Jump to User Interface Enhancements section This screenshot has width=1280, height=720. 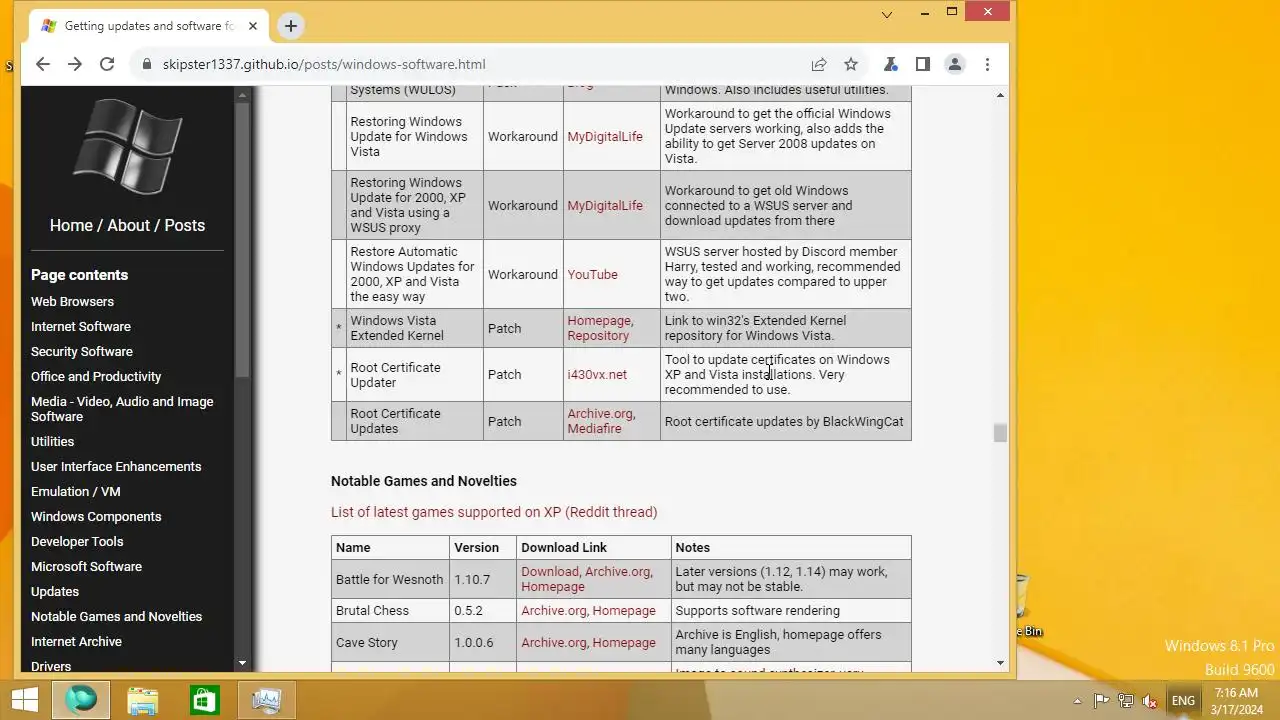click(x=116, y=466)
